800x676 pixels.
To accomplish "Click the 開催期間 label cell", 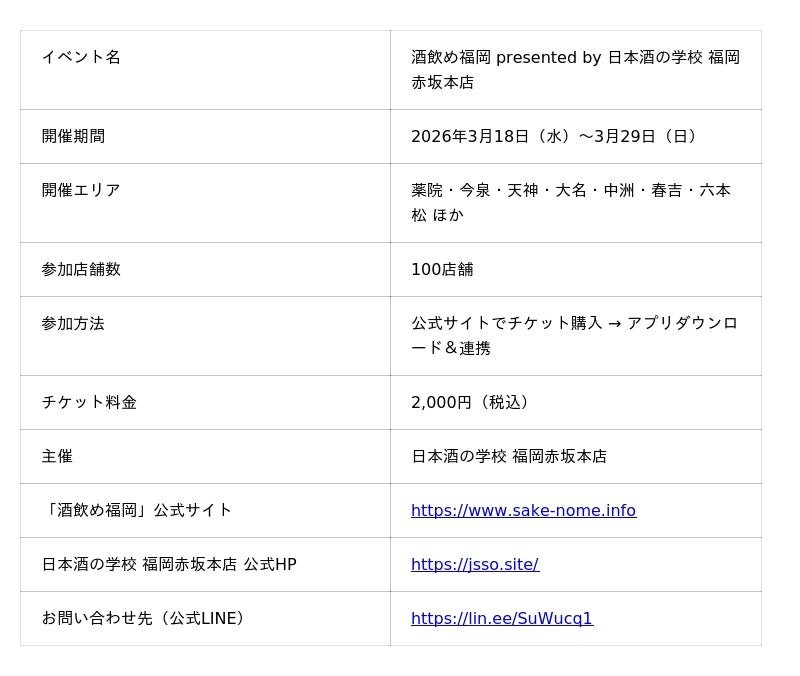I will 73,136.
